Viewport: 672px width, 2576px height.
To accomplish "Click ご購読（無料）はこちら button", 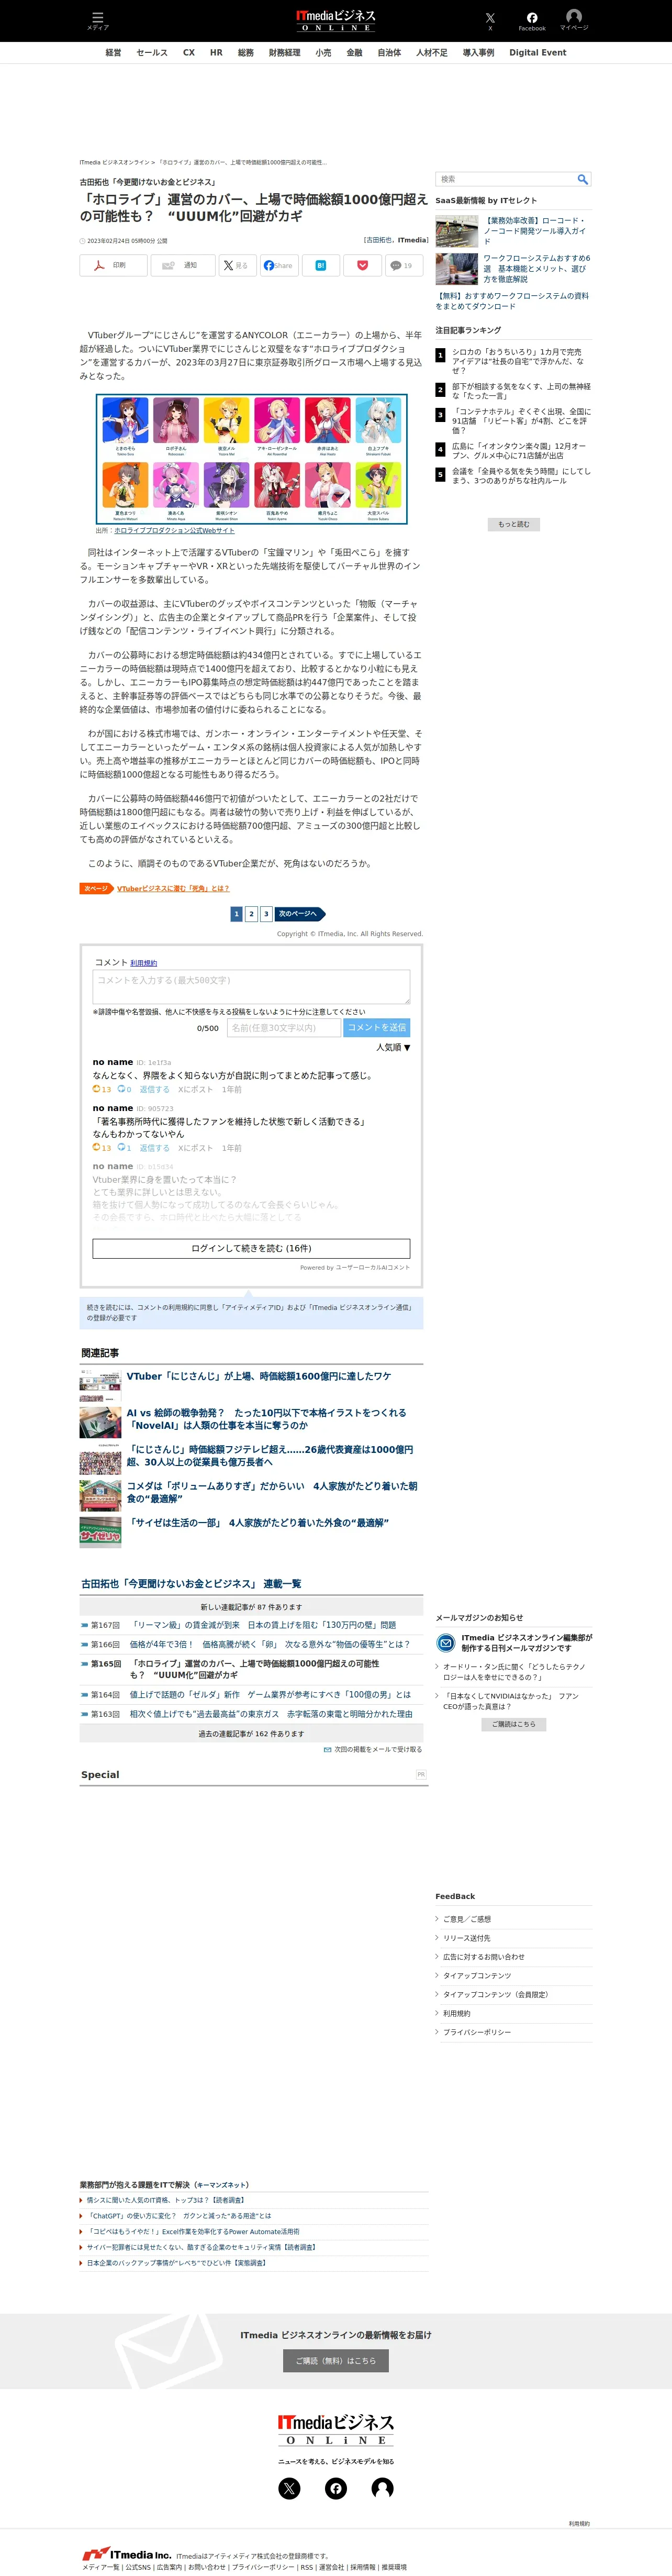I will point(336,2360).
